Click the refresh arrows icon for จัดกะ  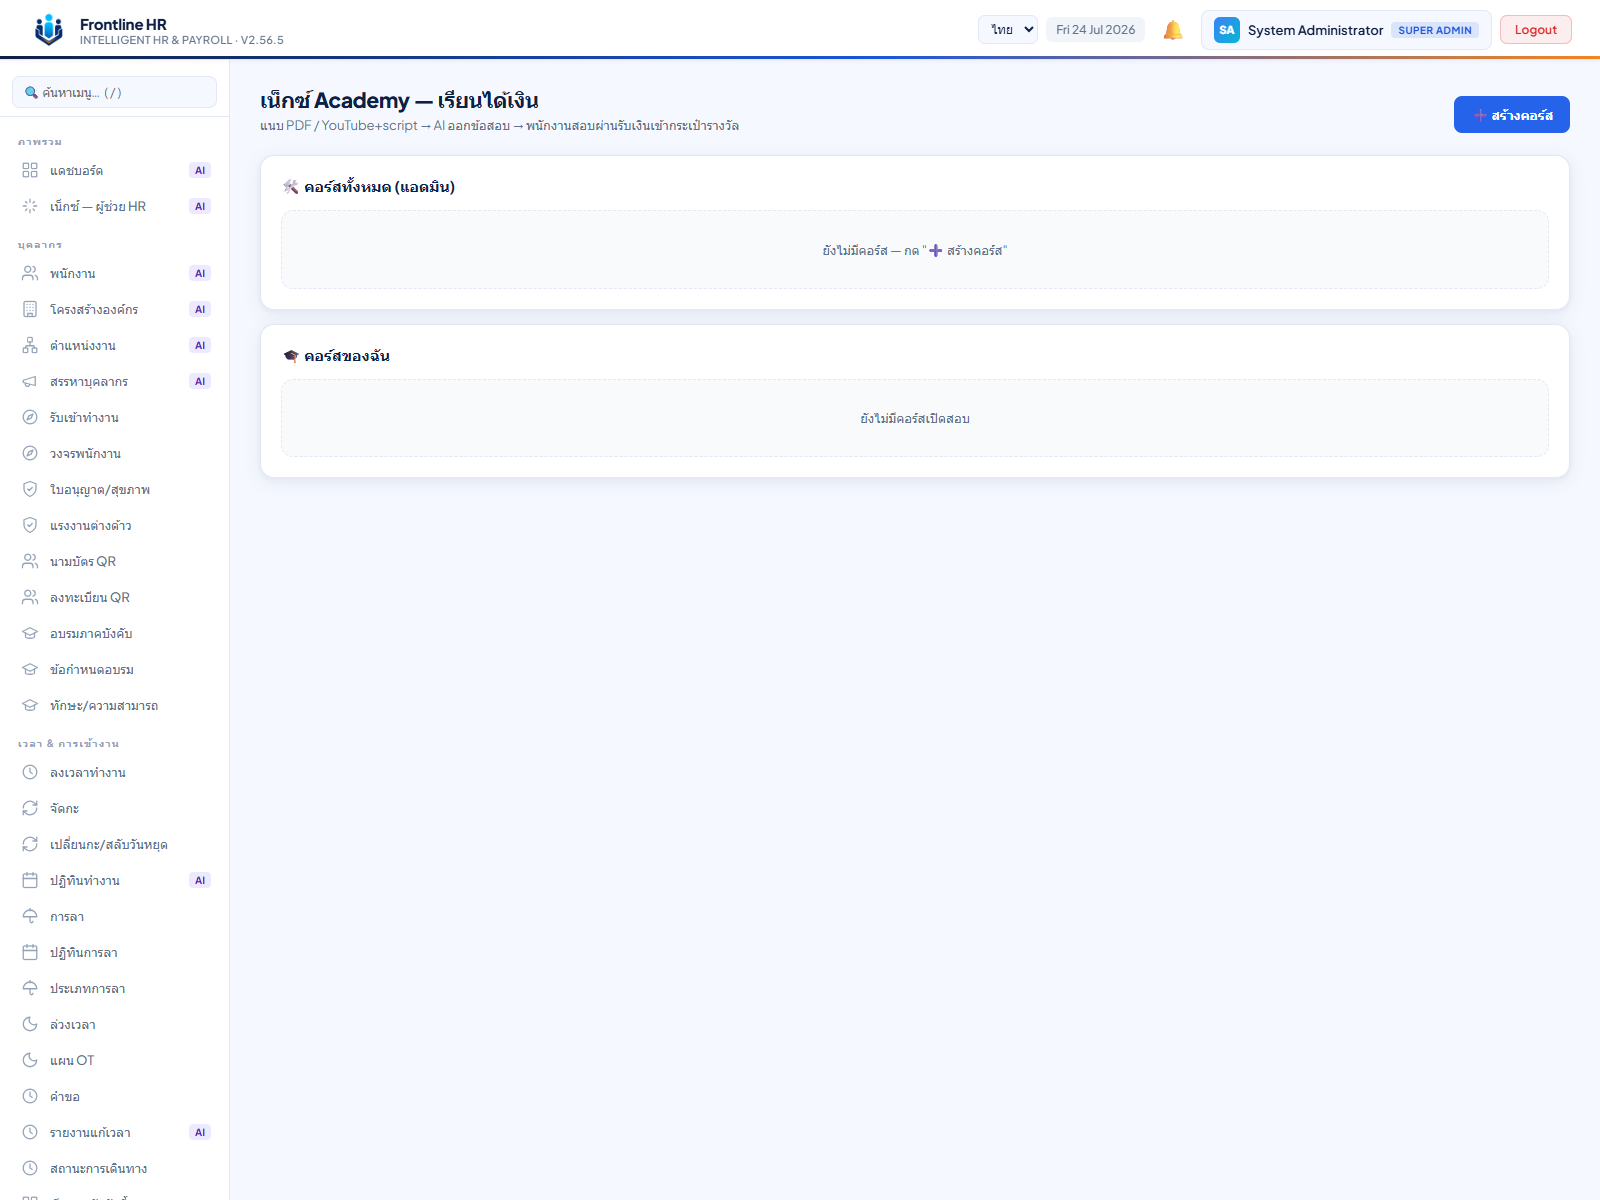[30, 808]
